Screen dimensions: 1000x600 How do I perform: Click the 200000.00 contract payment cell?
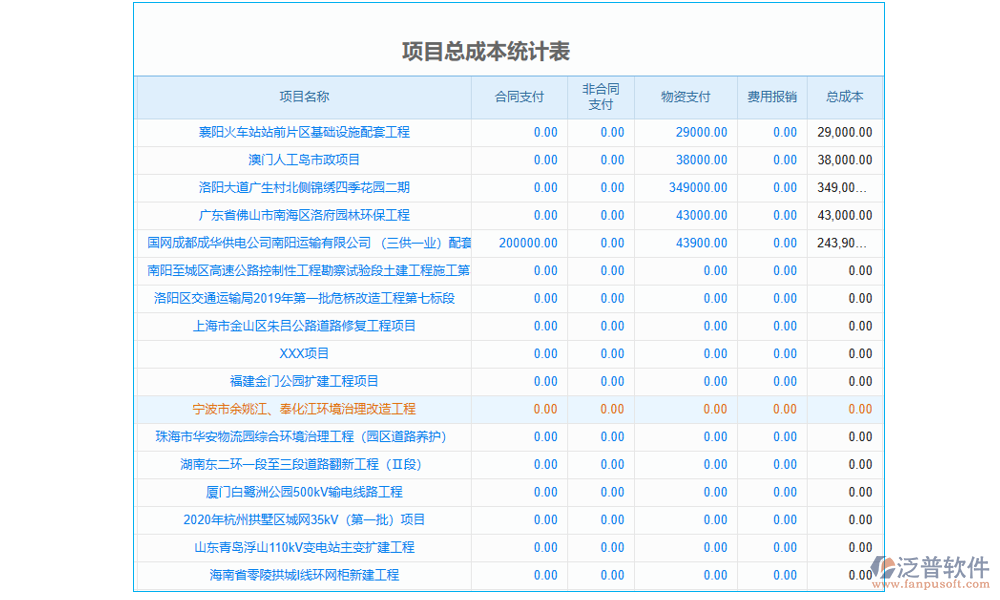tap(527, 242)
